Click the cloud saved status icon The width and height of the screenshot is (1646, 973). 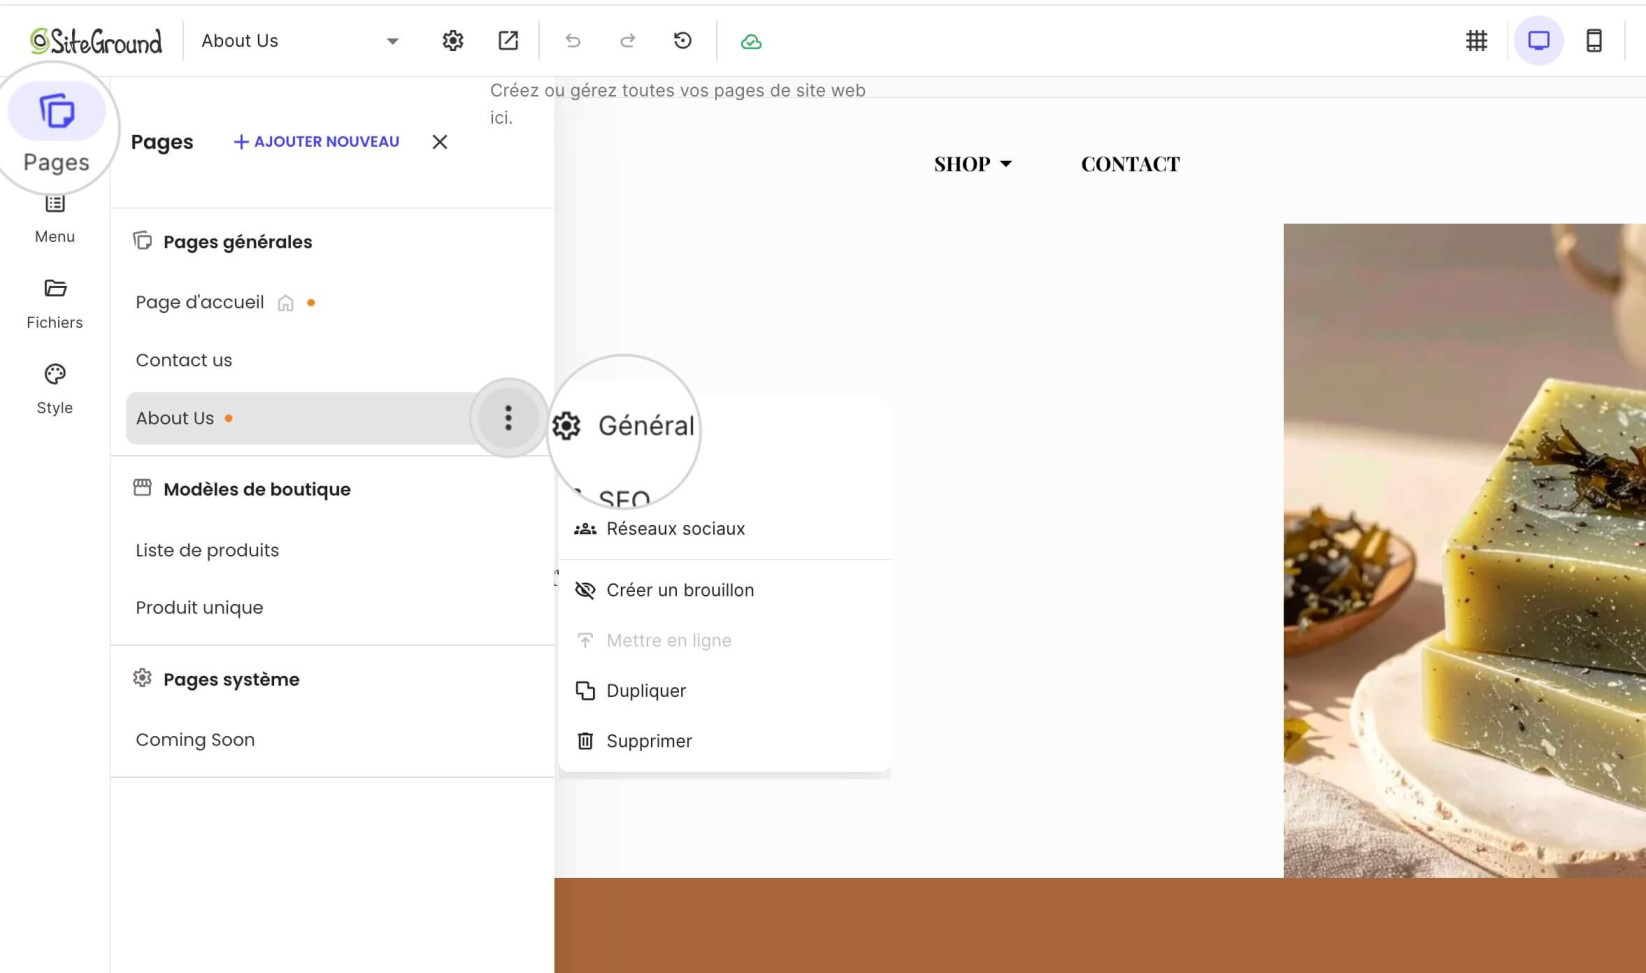(751, 41)
